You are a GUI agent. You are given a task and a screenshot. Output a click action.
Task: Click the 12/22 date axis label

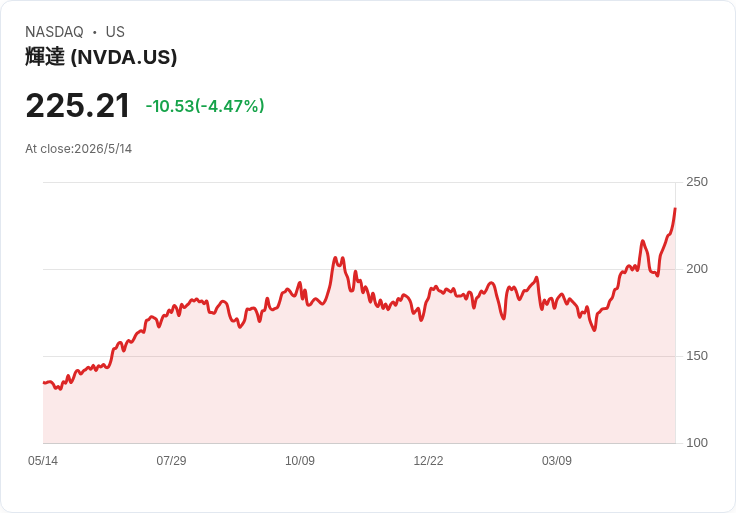428,460
